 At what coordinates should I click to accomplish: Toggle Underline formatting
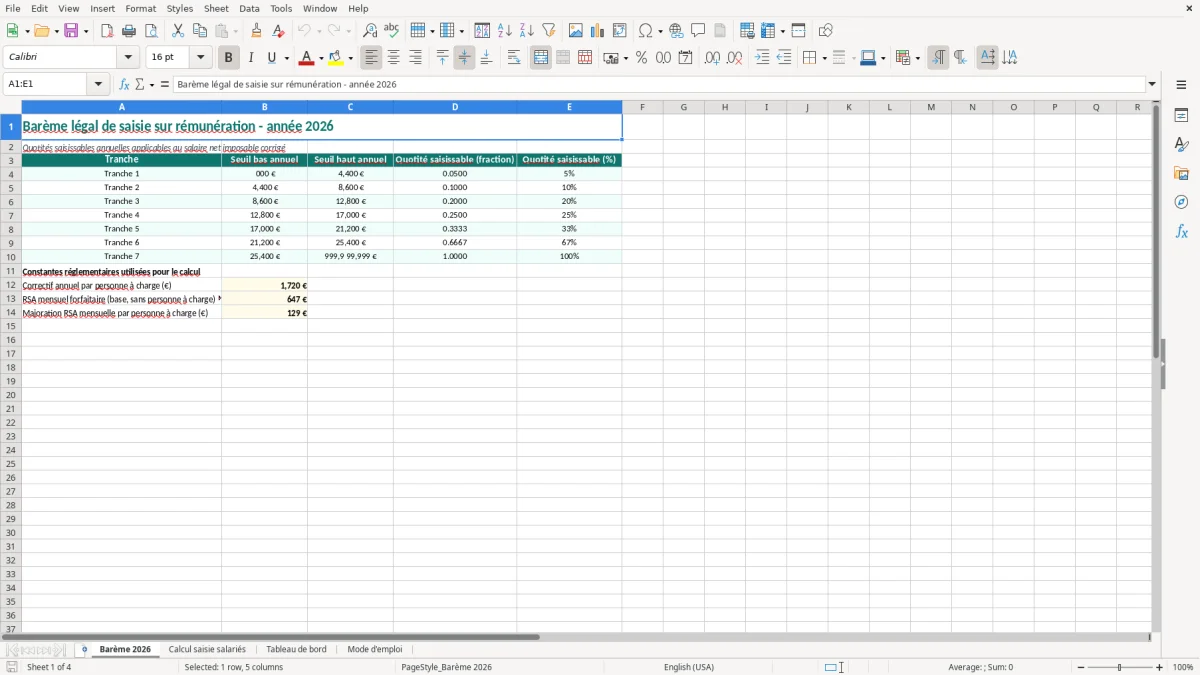271,58
